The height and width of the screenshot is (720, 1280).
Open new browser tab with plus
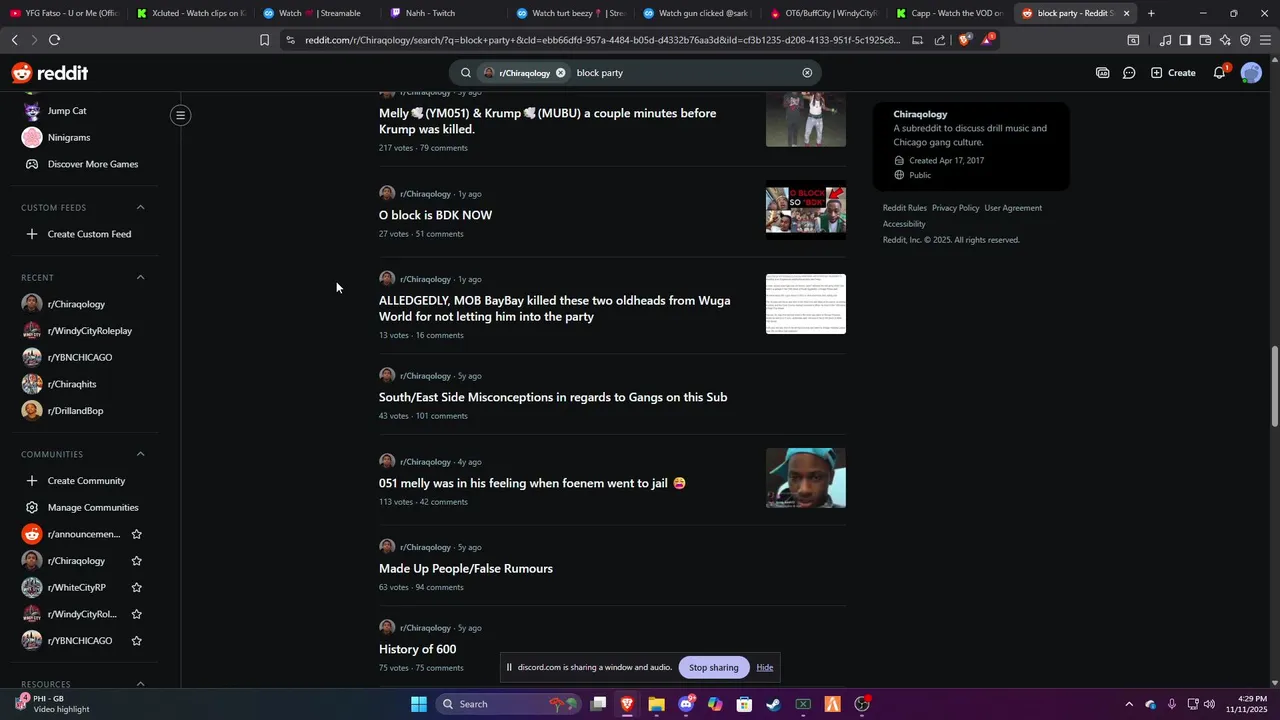click(x=1151, y=13)
